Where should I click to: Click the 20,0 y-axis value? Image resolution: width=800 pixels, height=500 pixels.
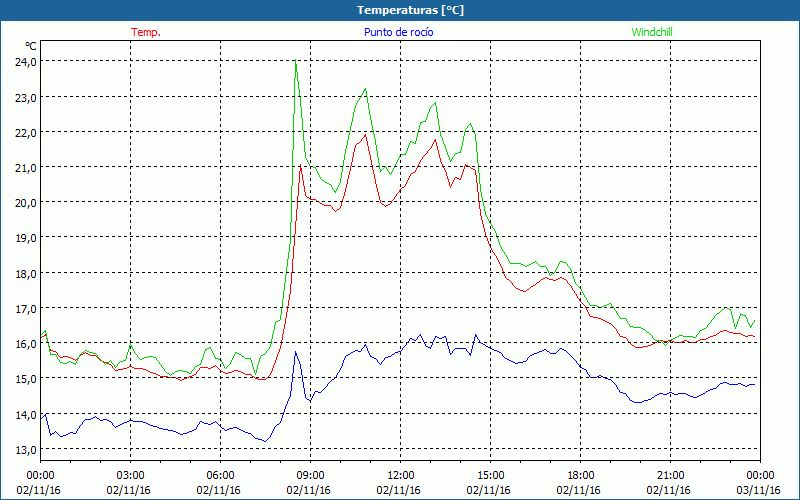(x=25, y=203)
